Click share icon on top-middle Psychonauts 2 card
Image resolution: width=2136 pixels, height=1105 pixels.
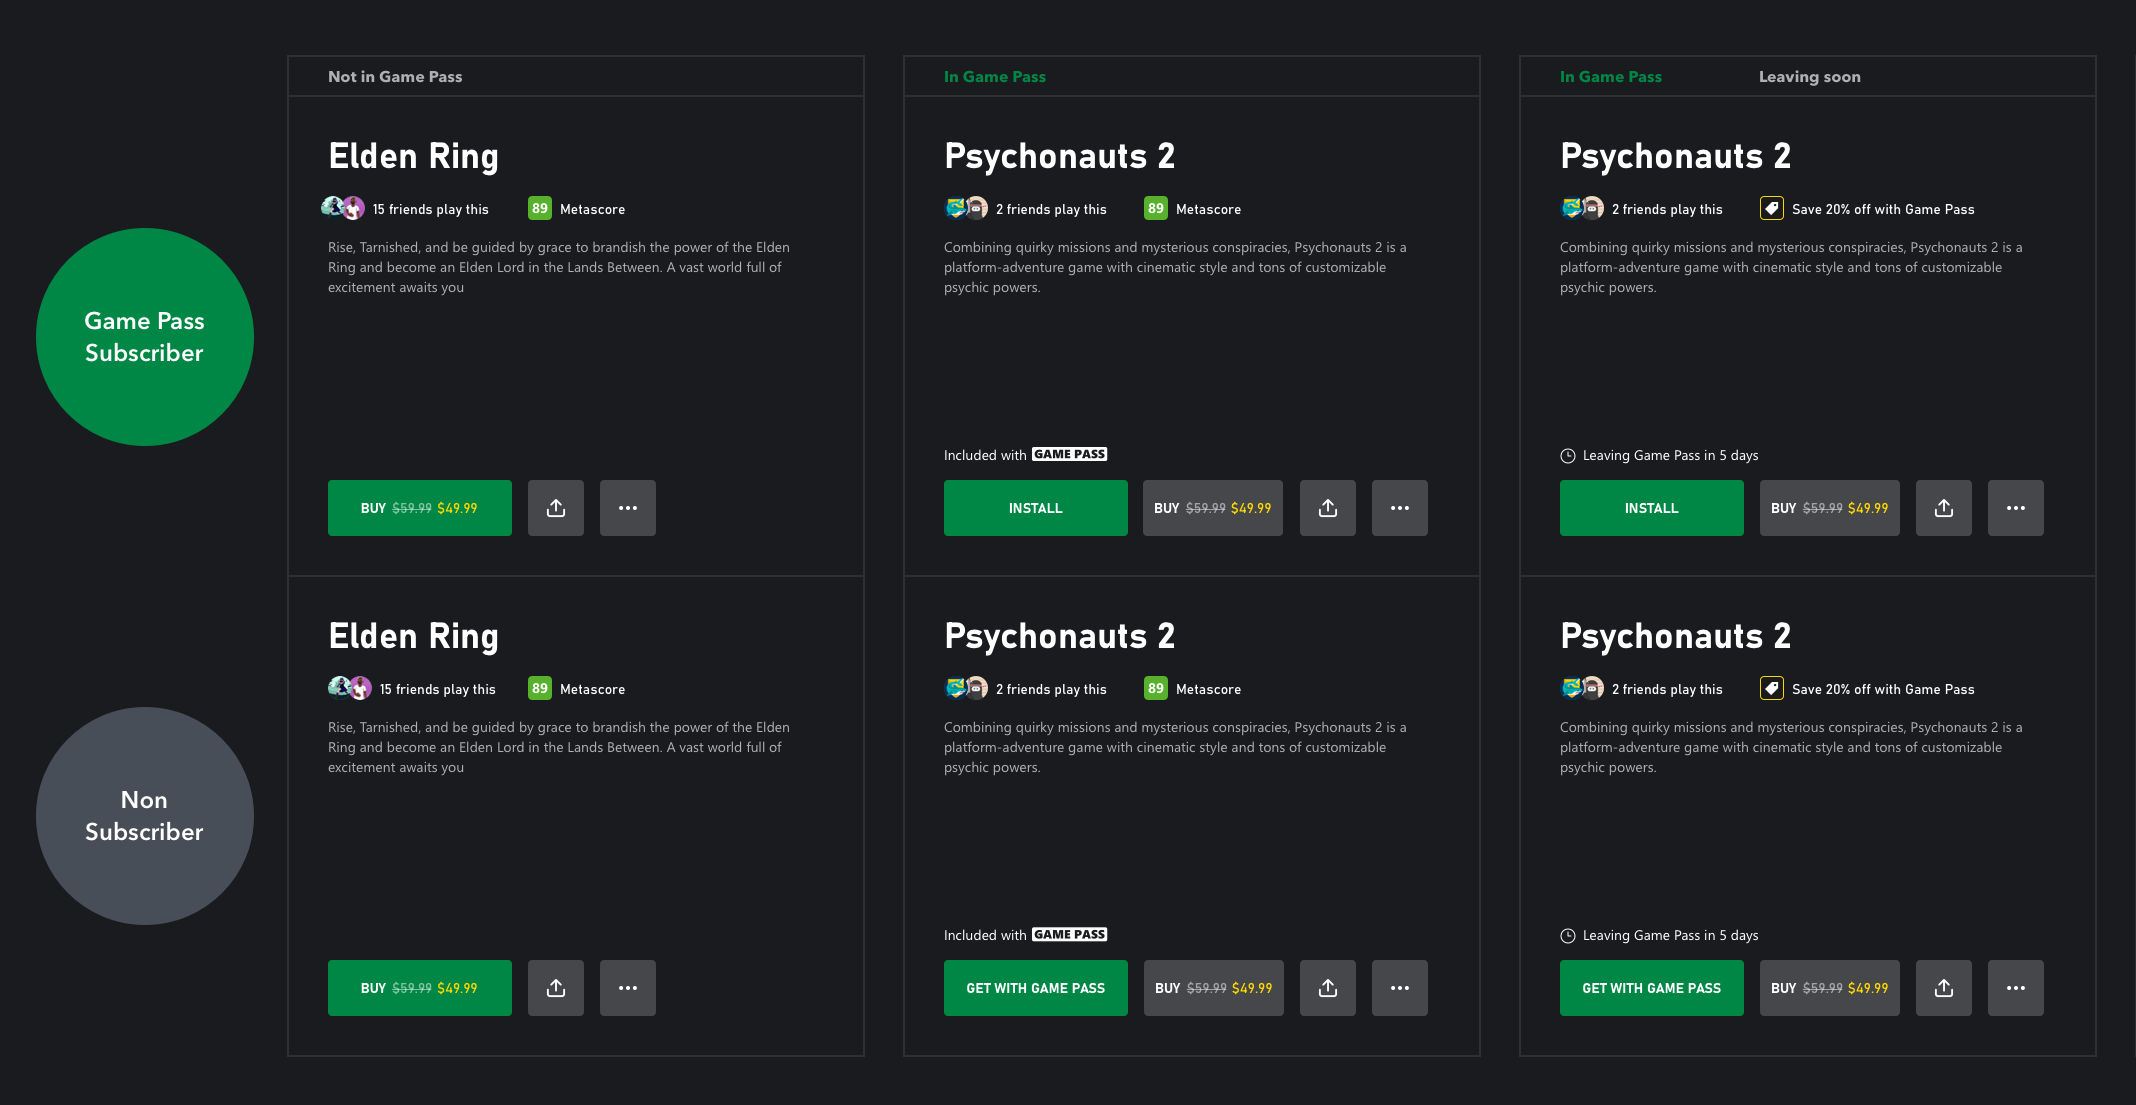point(1328,508)
